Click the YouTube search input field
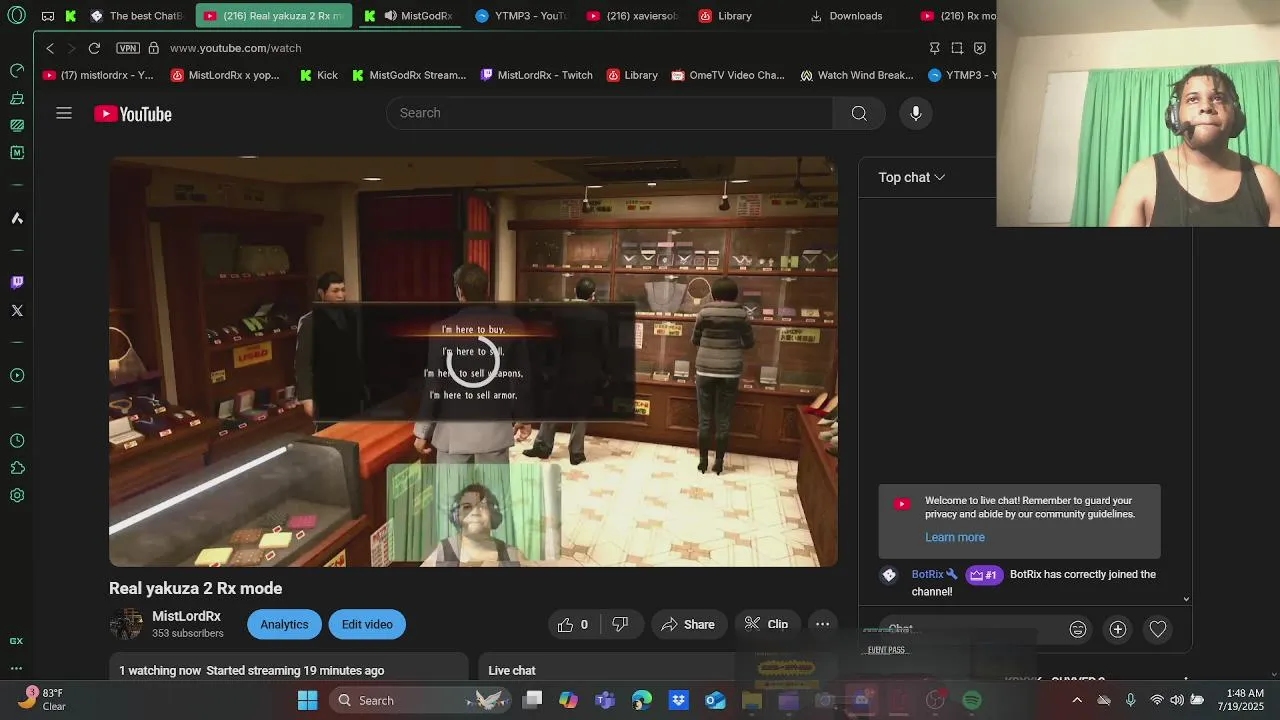 (610, 113)
